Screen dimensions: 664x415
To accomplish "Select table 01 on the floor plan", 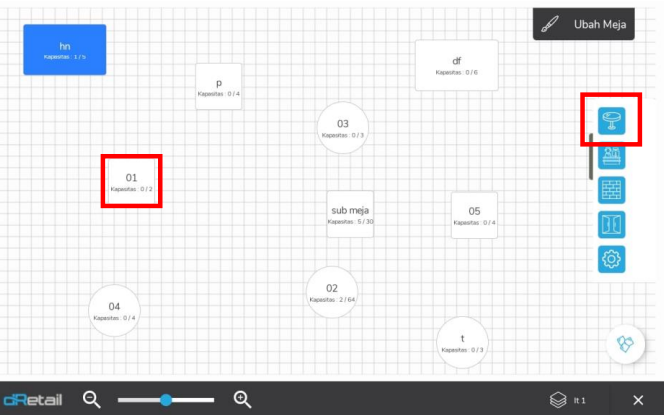I will click(x=131, y=181).
